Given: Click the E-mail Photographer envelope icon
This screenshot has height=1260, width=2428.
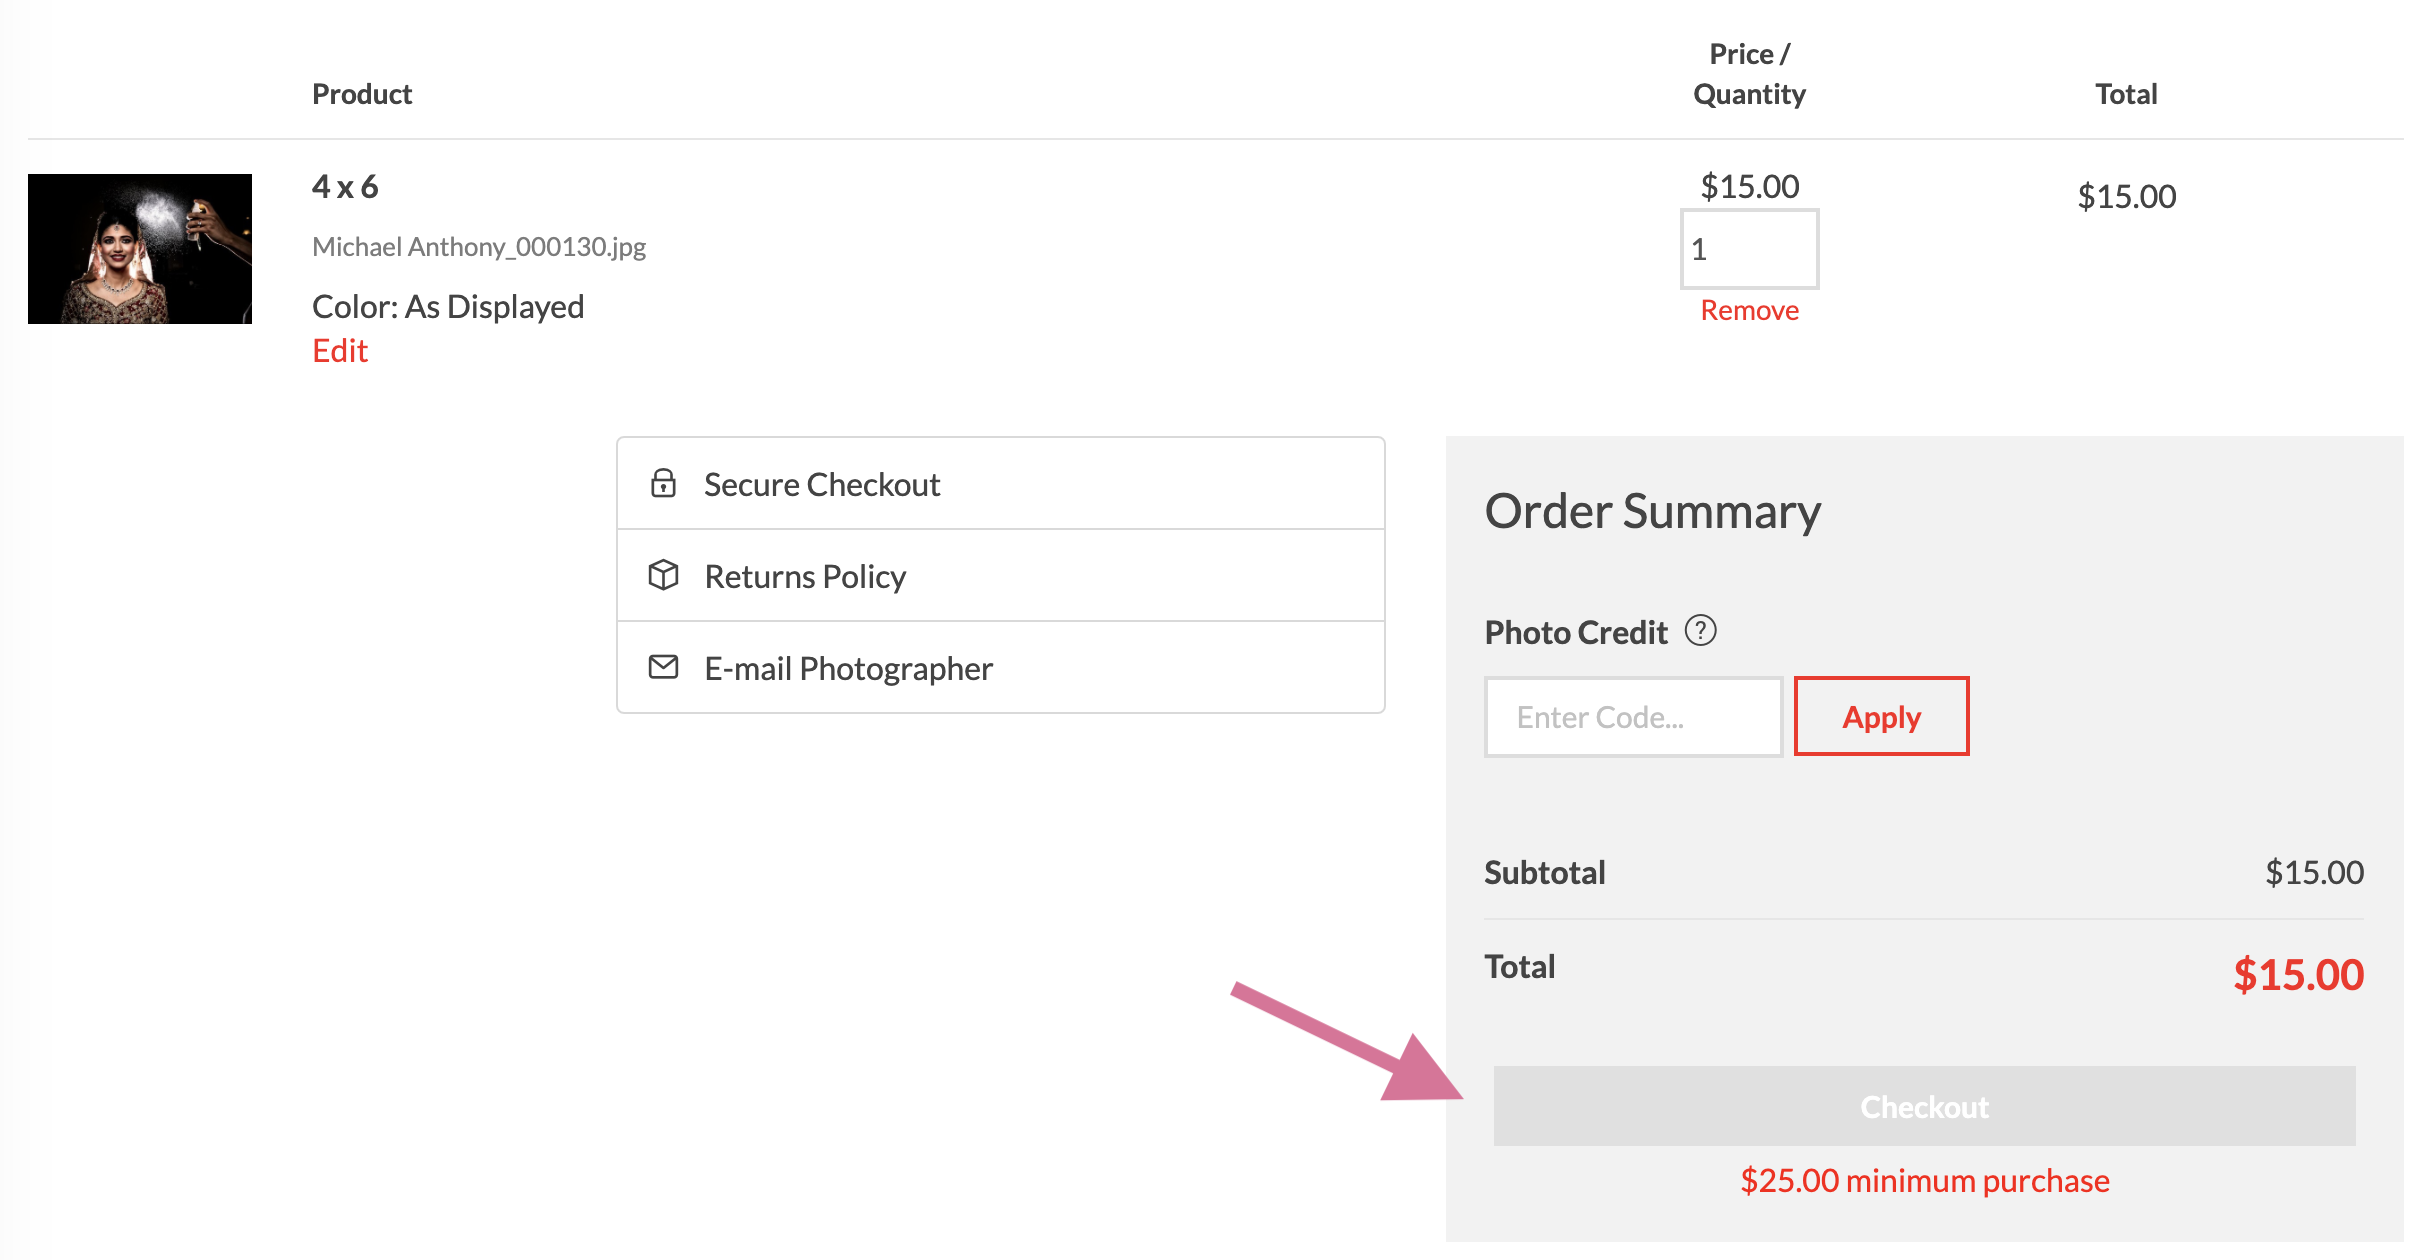Looking at the screenshot, I should [663, 667].
